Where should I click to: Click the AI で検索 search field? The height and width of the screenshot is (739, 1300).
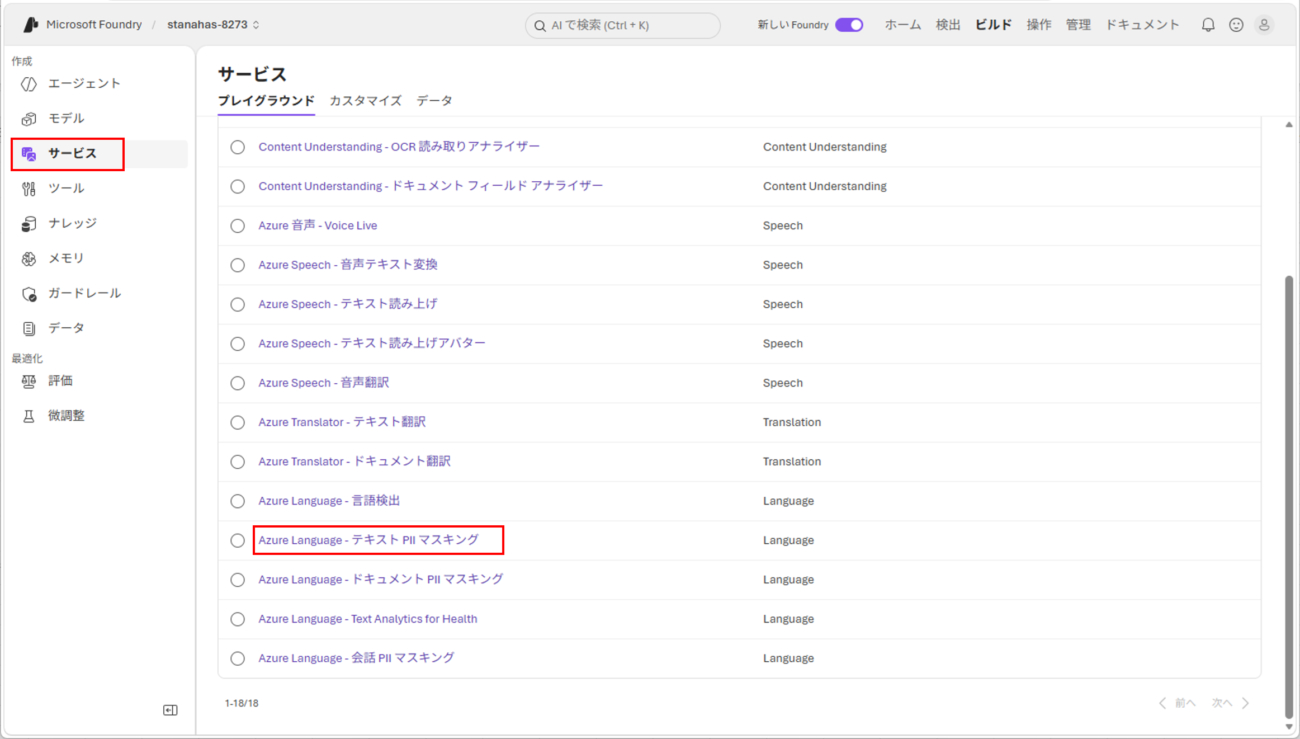coord(622,26)
